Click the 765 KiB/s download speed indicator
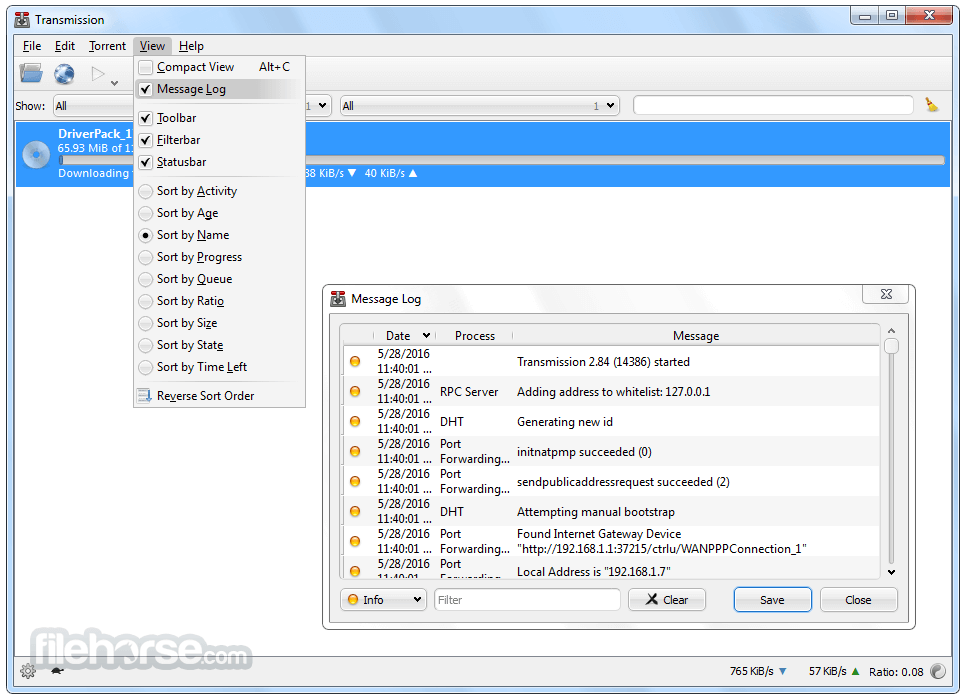The height and width of the screenshot is (700, 966). (758, 671)
